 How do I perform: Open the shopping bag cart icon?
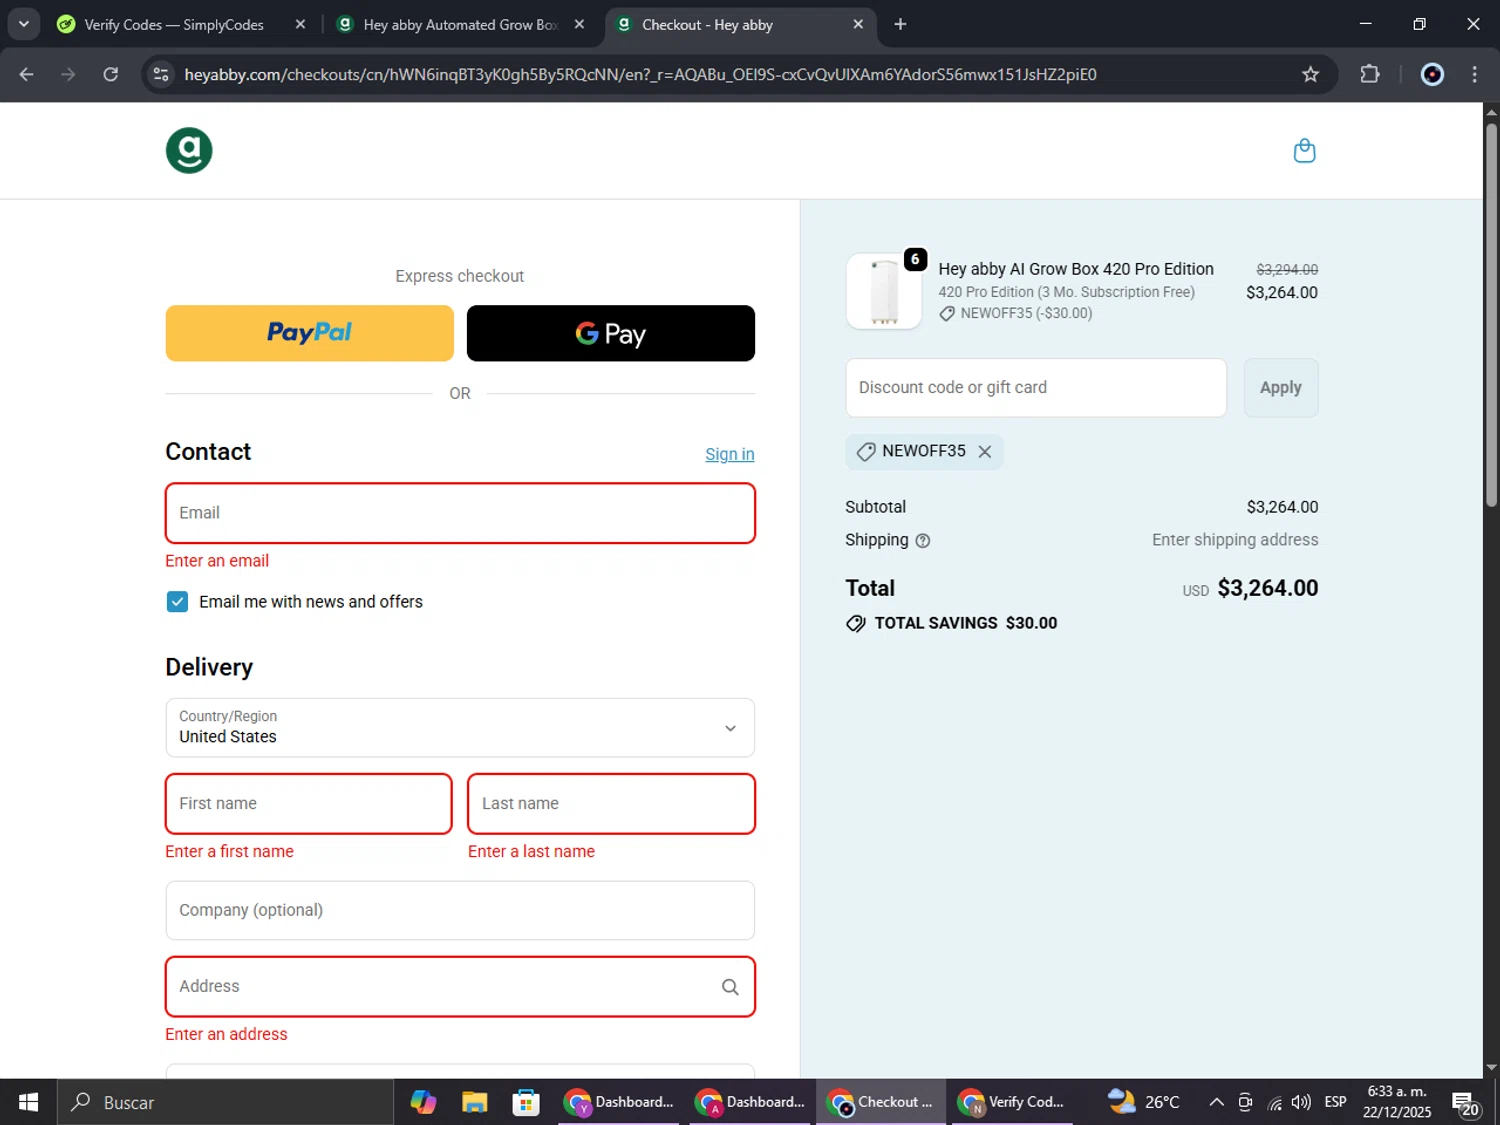pyautogui.click(x=1304, y=151)
